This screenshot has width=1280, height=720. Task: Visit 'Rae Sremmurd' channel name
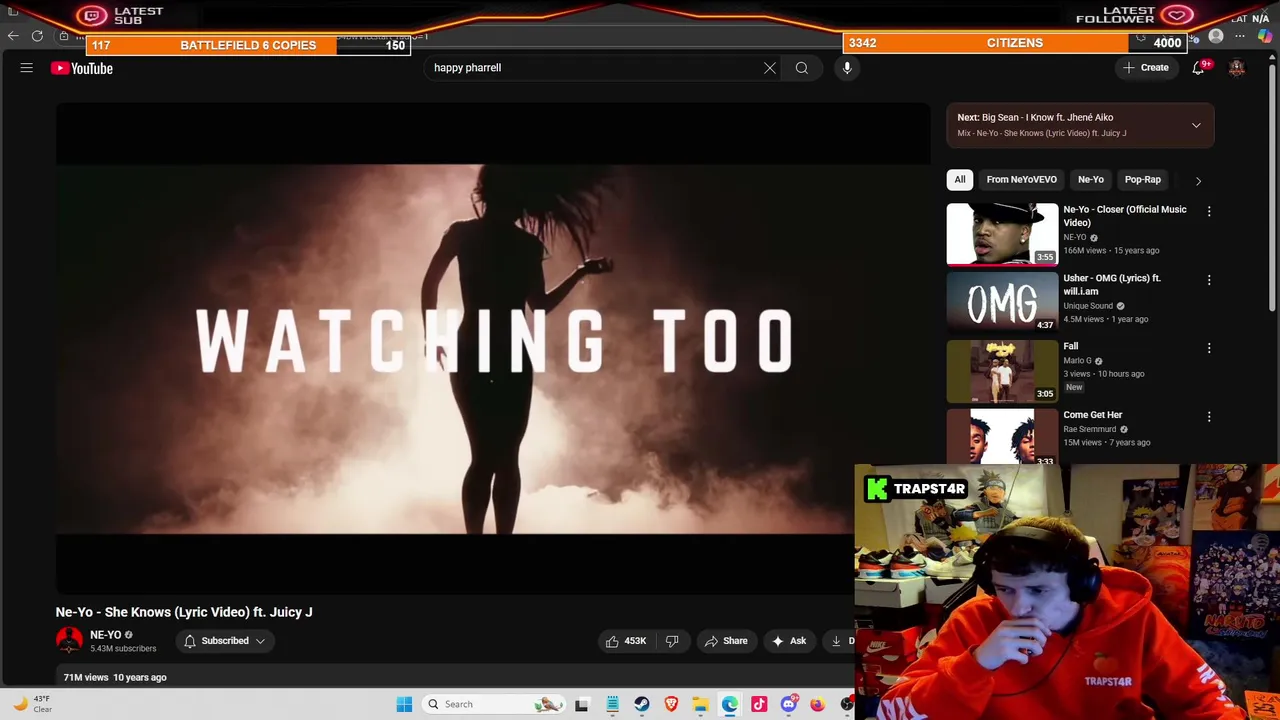click(x=1089, y=429)
